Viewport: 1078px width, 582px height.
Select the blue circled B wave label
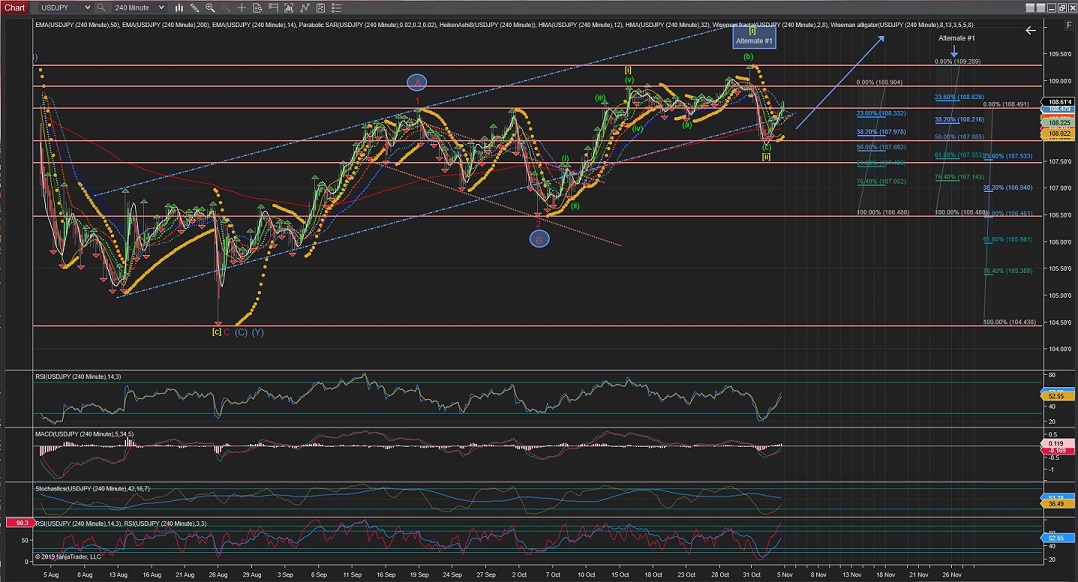tap(539, 239)
